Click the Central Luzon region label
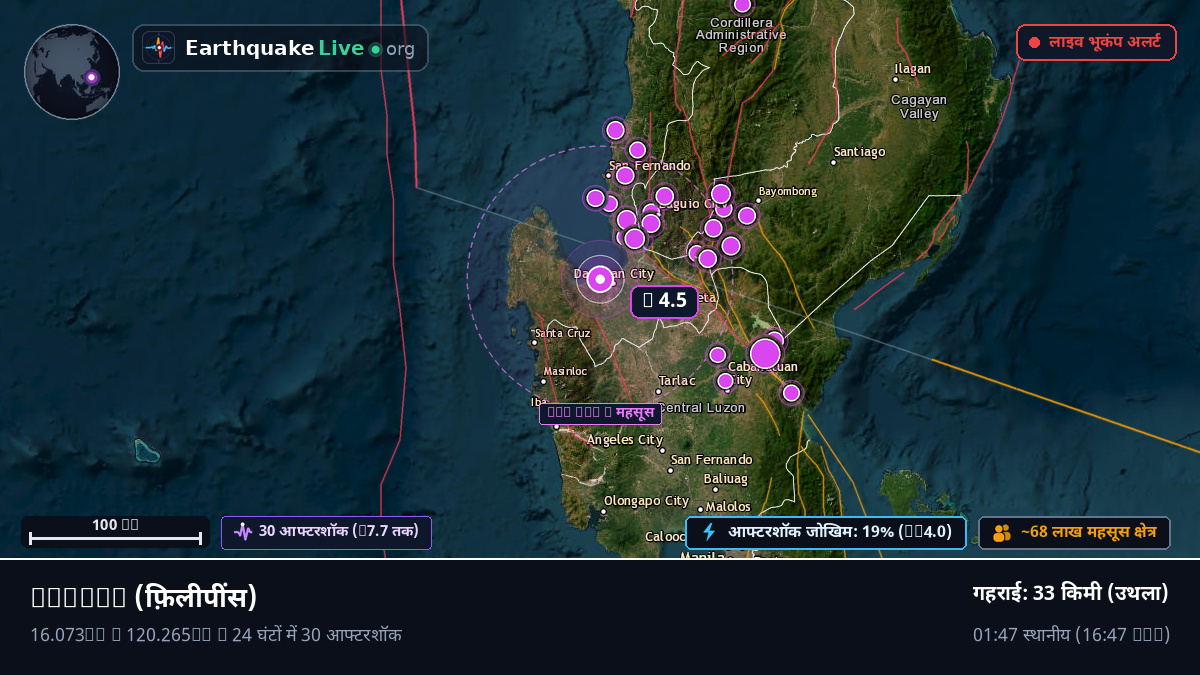 click(702, 408)
